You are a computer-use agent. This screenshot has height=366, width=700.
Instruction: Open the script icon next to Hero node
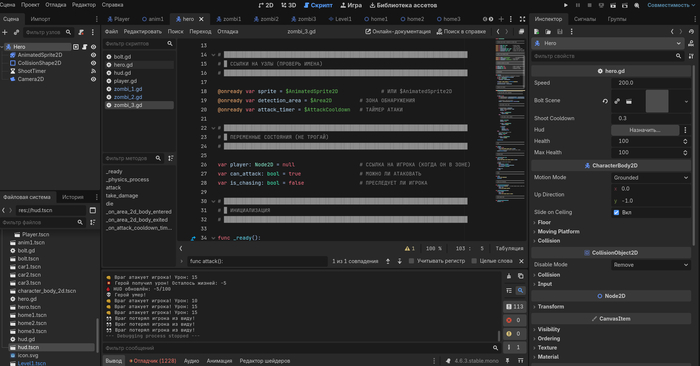point(84,47)
